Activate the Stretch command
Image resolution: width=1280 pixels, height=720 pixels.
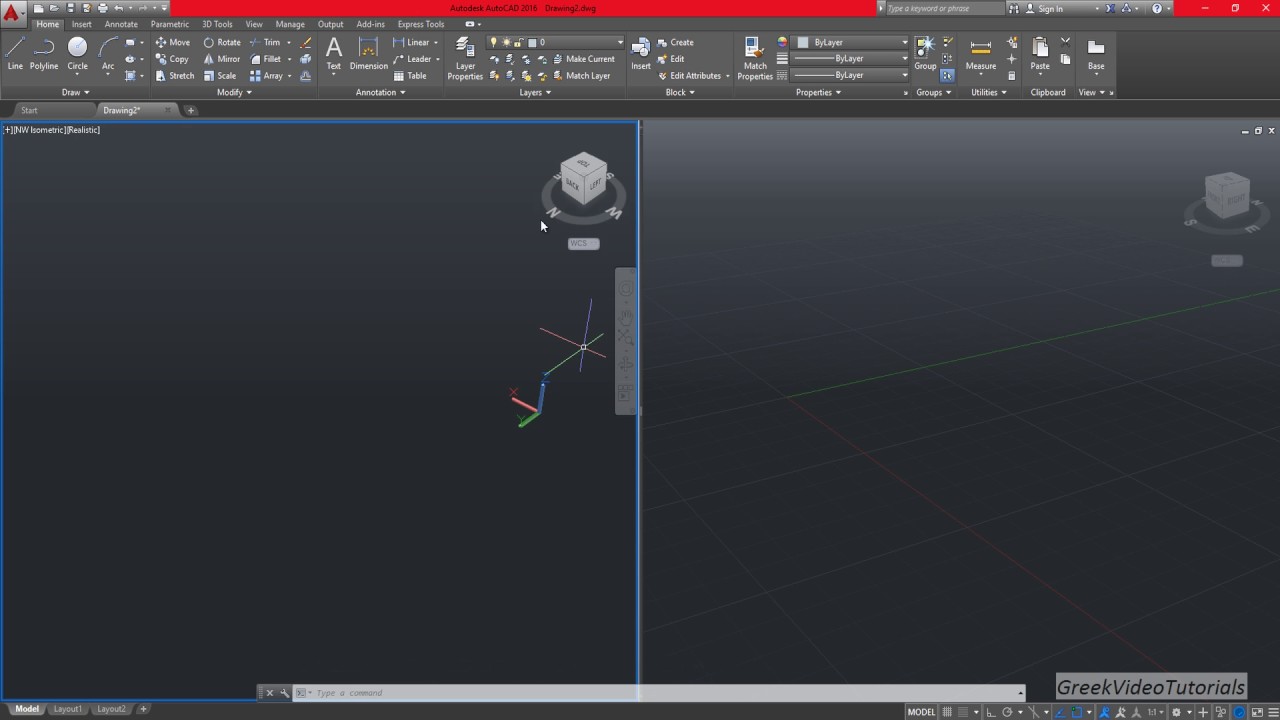[175, 76]
